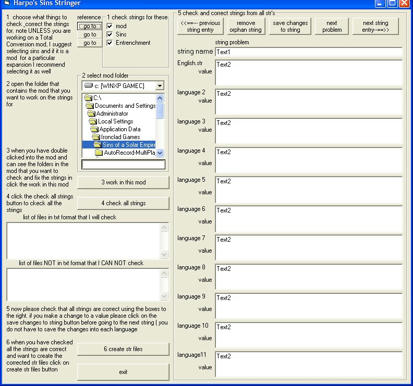
Task: Toggle the Sins checkbox
Action: [x=109, y=34]
